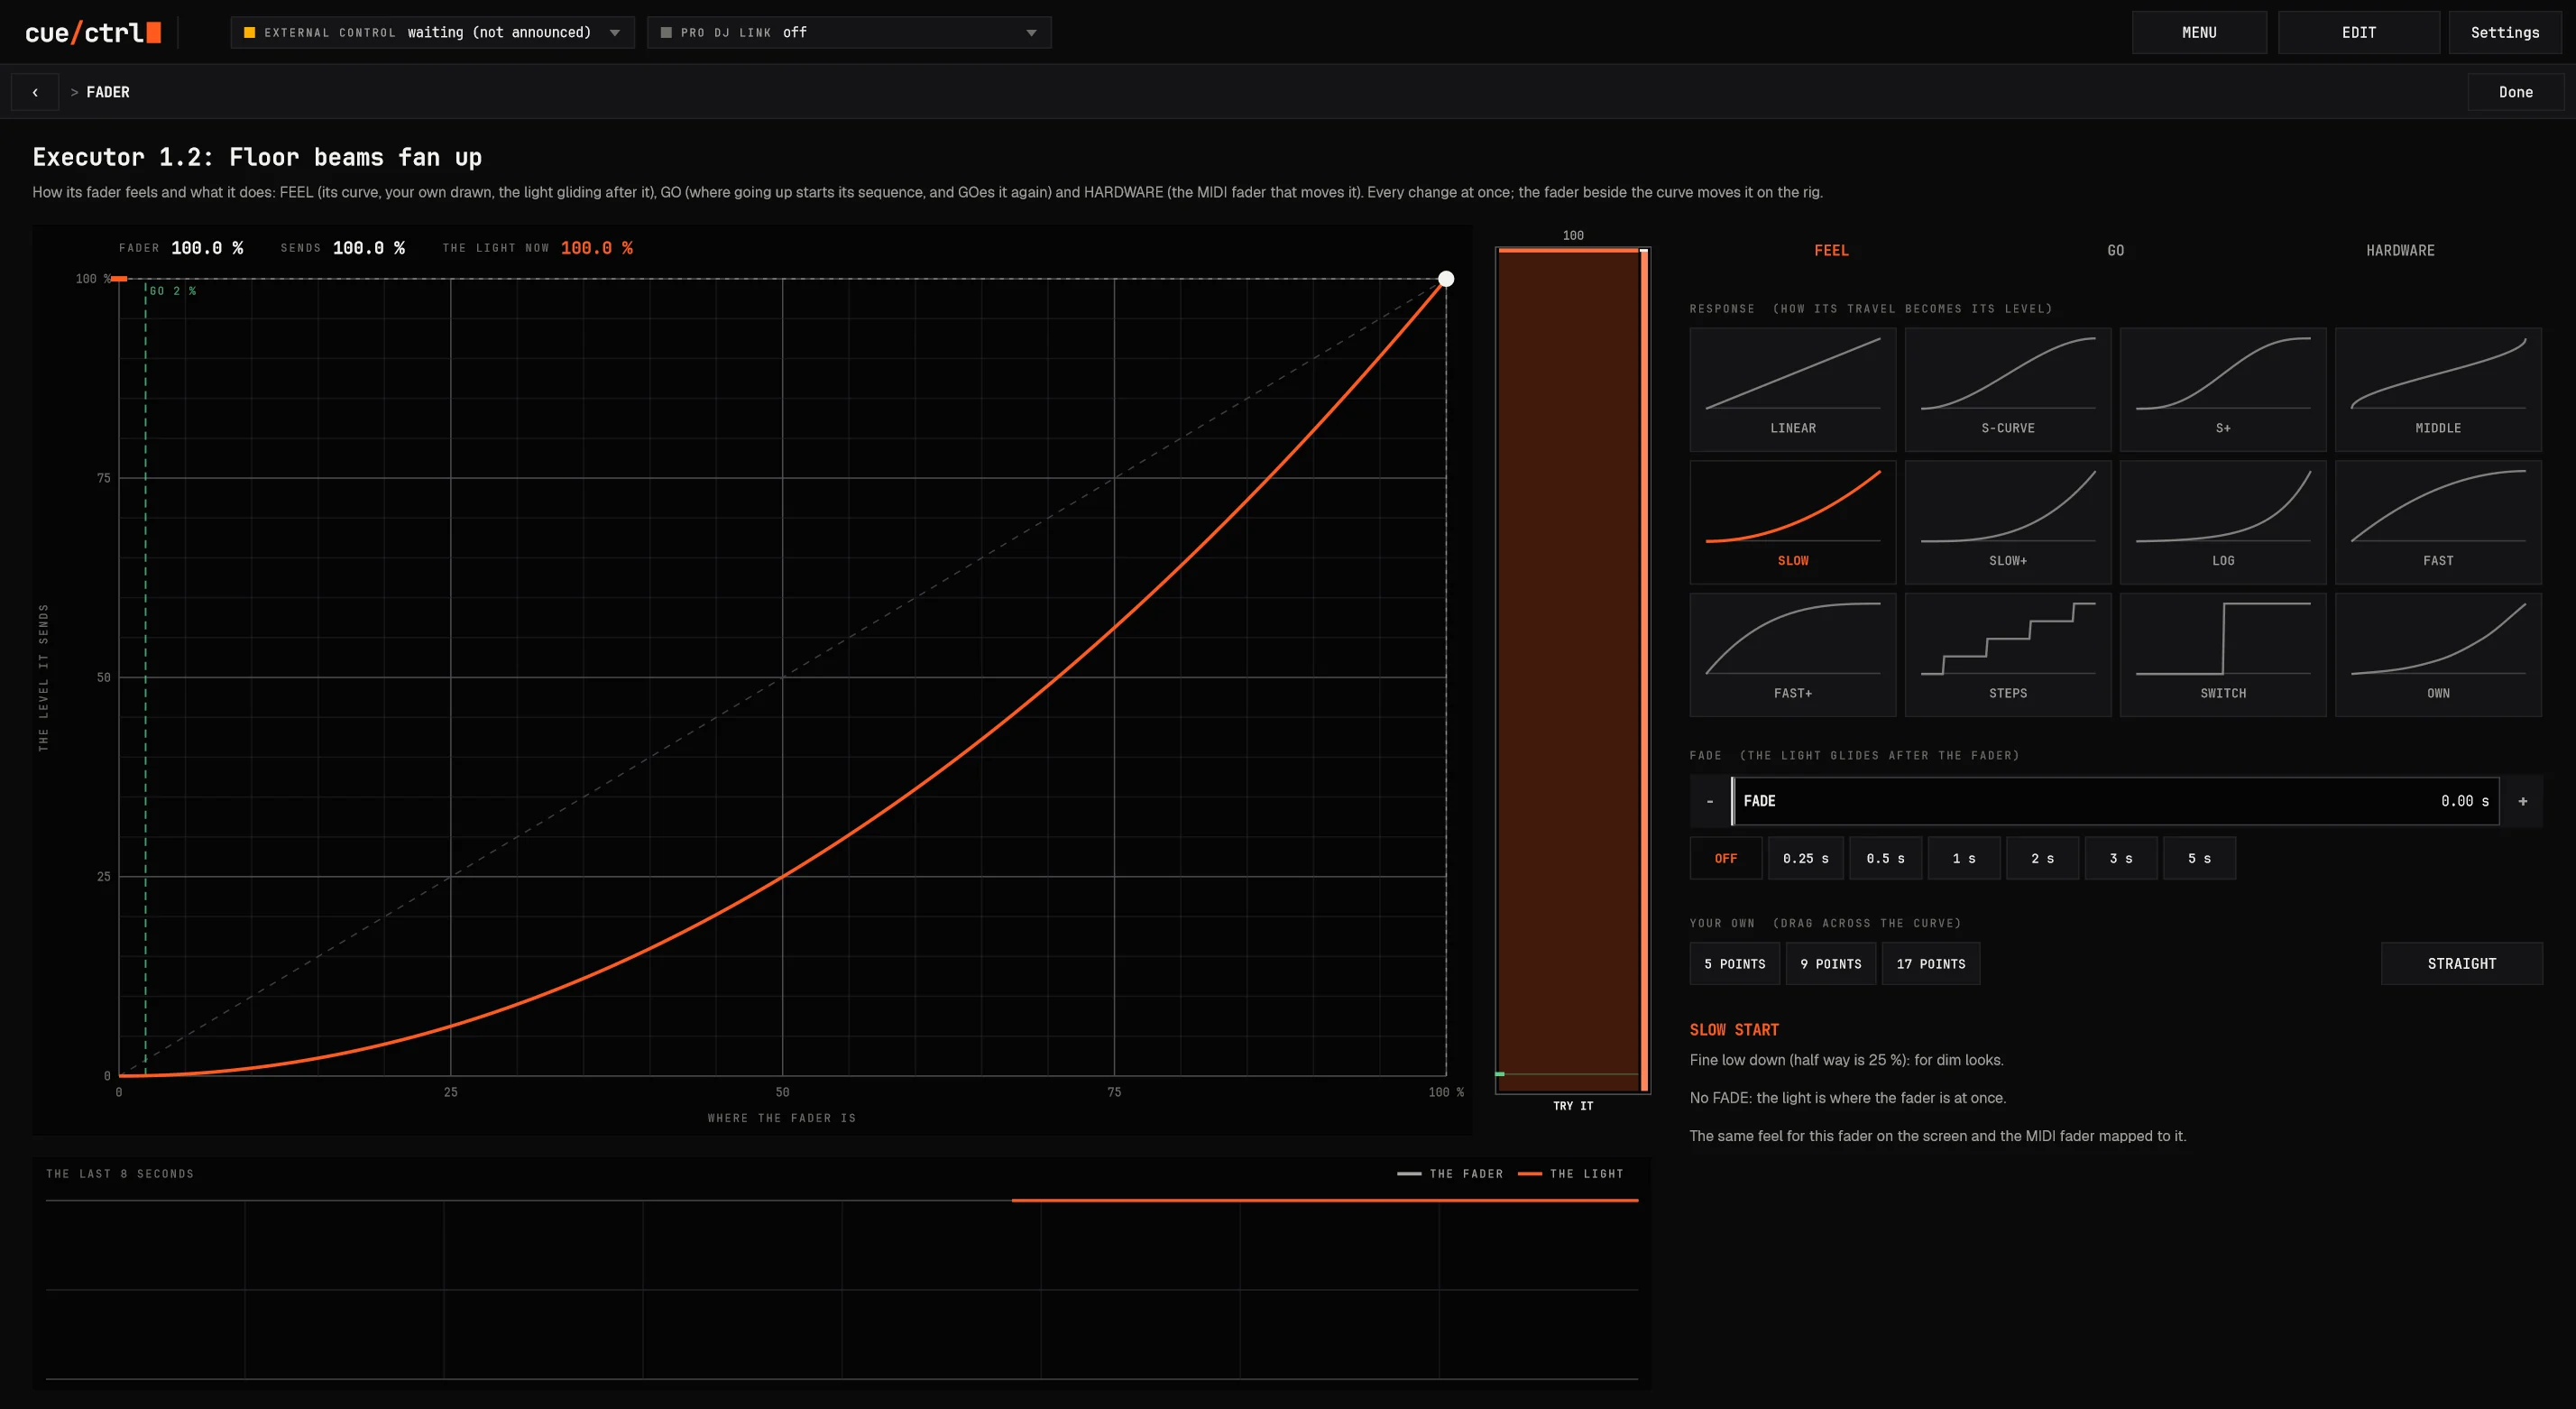Set fade preset to 5 s

pos(2199,858)
